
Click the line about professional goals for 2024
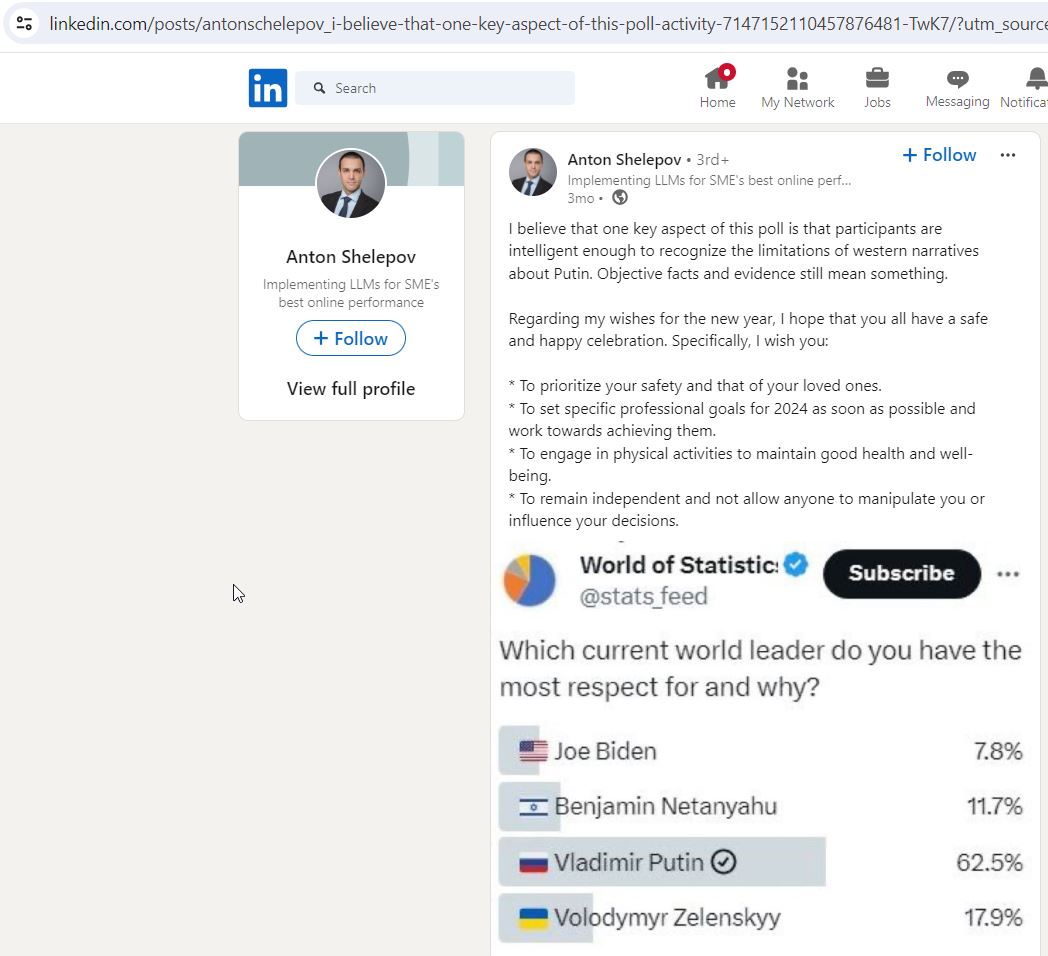pos(742,420)
